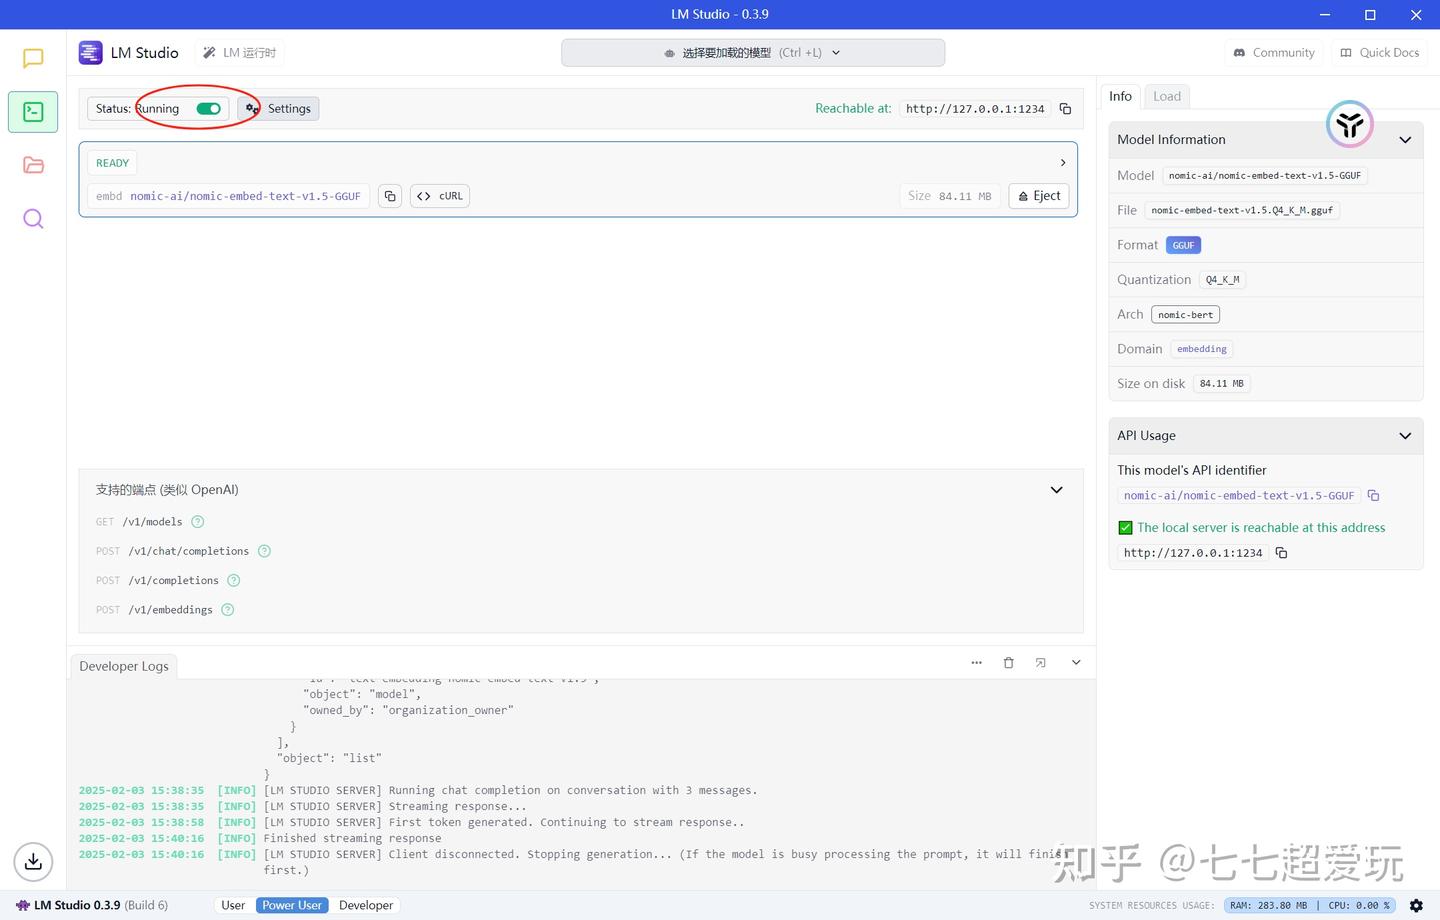Copy the model's API identifier
Image resolution: width=1440 pixels, height=920 pixels.
point(1372,495)
